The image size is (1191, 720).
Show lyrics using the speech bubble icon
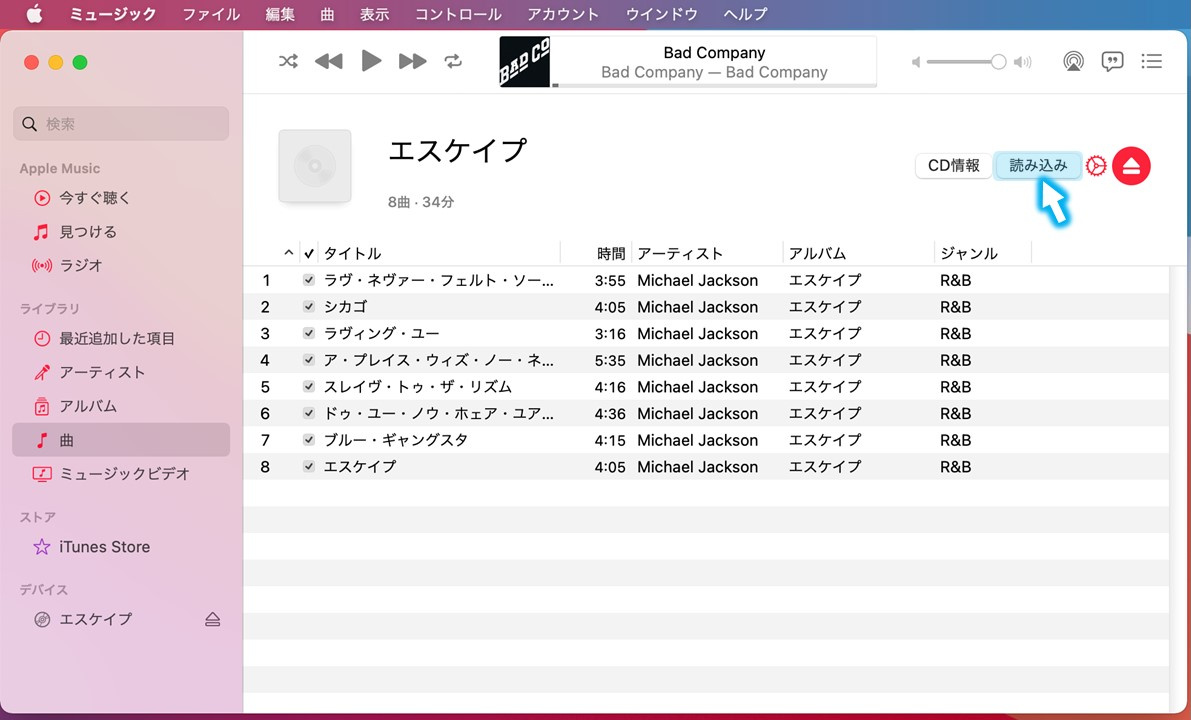[x=1112, y=62]
